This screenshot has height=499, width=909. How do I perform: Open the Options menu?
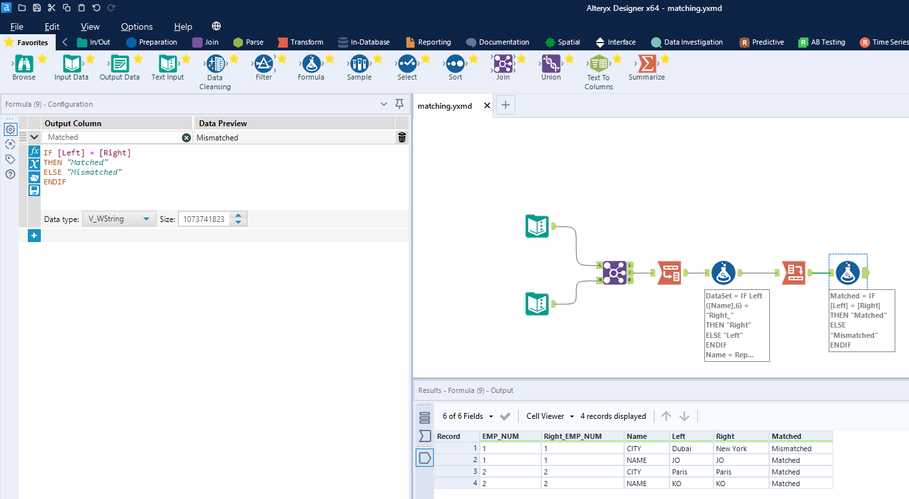pyautogui.click(x=136, y=27)
